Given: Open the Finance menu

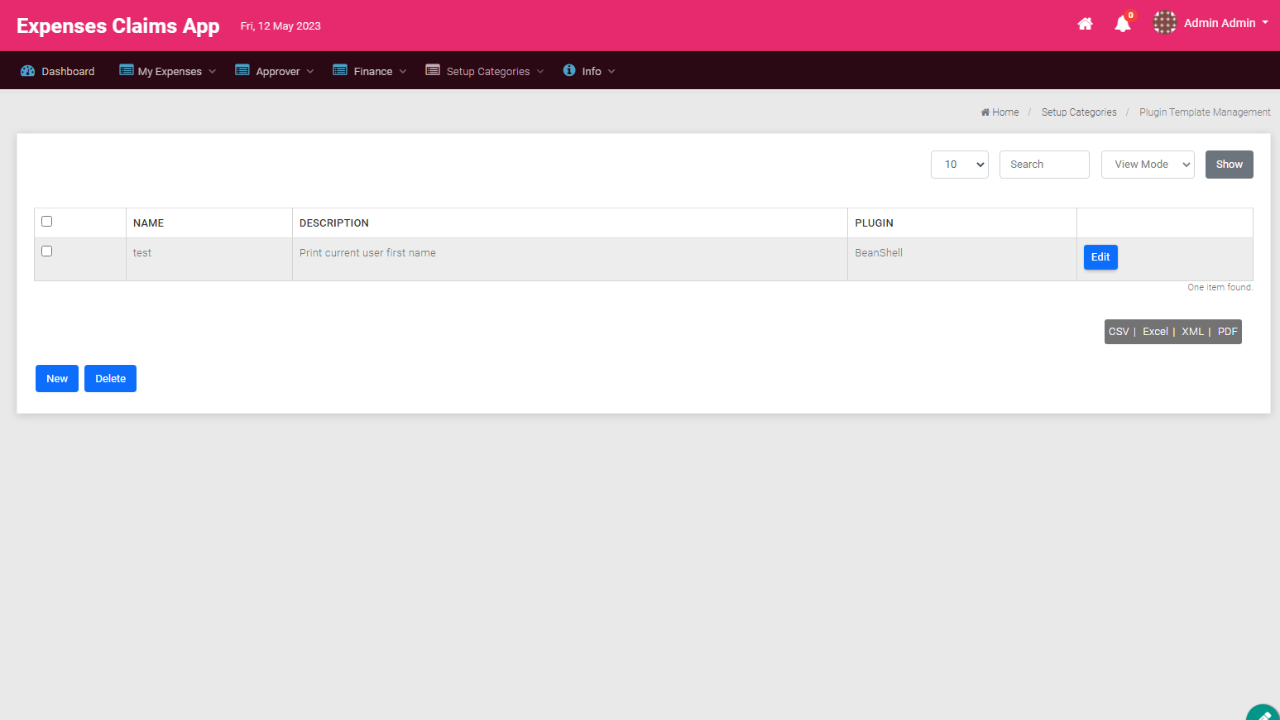Looking at the screenshot, I should click(370, 71).
